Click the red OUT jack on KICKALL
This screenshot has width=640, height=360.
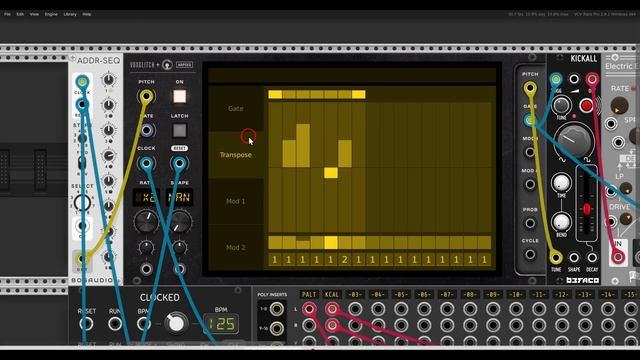(592, 79)
